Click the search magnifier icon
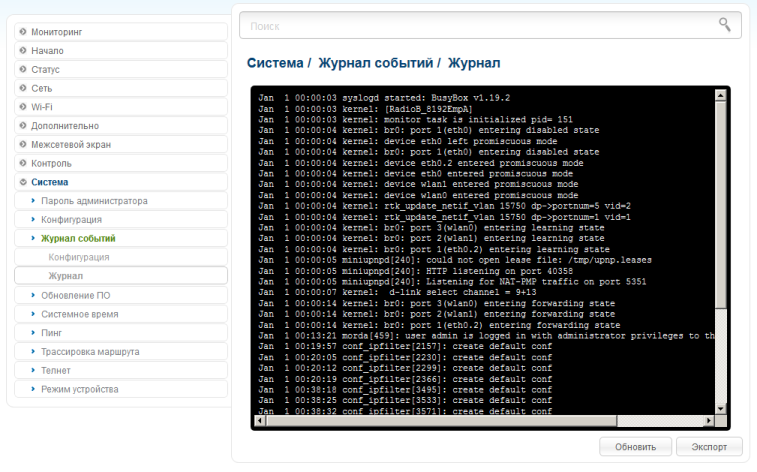This screenshot has height=472, width=757. pyautogui.click(x=724, y=24)
